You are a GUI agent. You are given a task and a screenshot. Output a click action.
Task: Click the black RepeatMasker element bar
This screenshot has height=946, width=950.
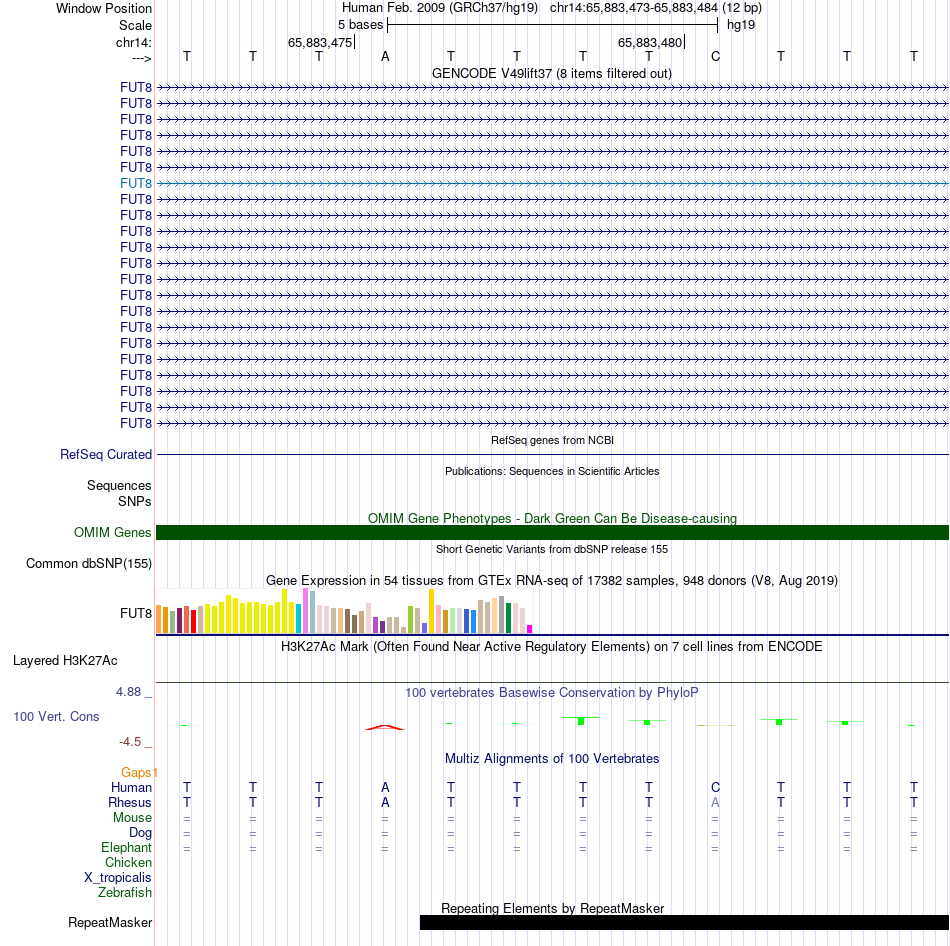tap(684, 922)
